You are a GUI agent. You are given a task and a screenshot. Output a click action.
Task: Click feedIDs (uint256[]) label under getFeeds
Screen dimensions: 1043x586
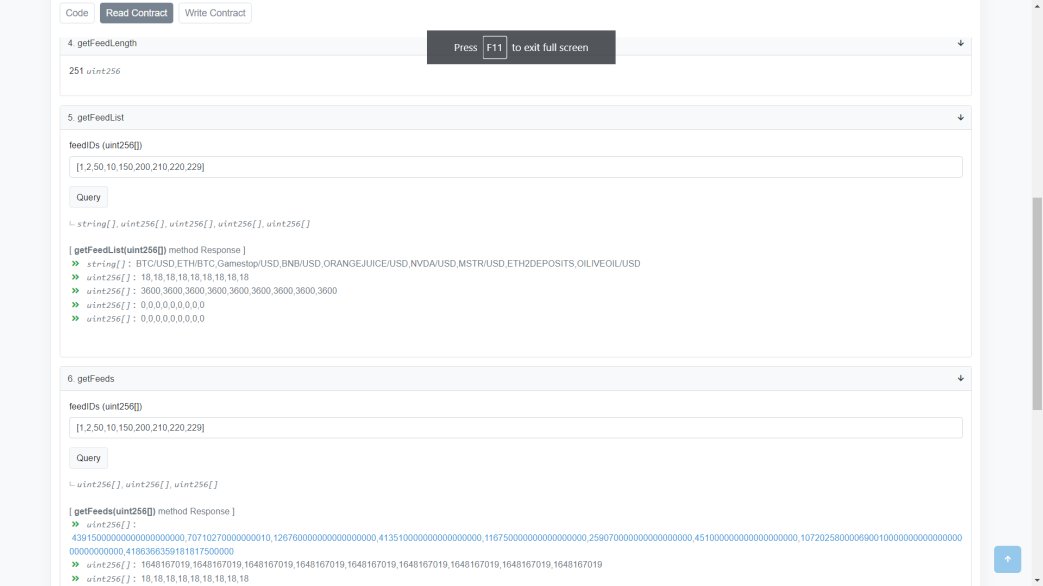tap(106, 406)
